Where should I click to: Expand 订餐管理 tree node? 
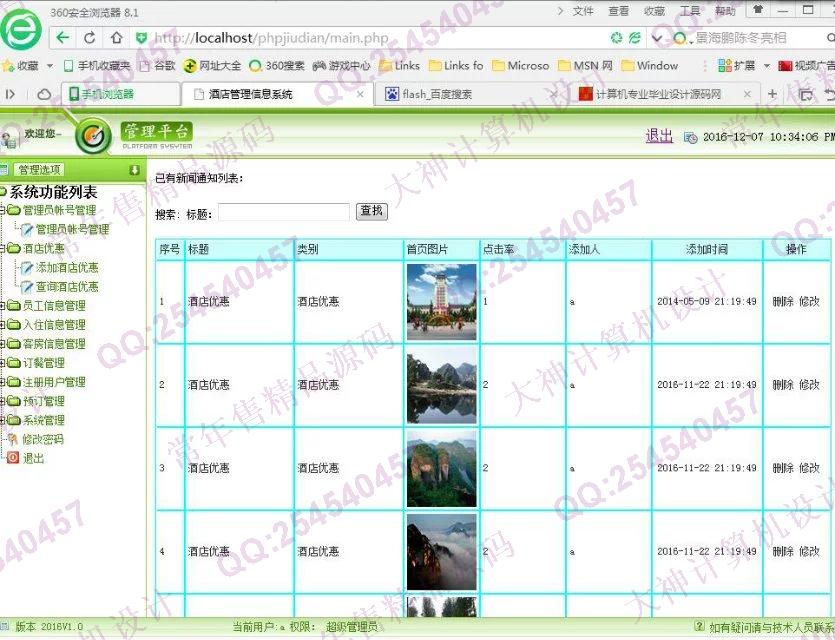coord(2,363)
